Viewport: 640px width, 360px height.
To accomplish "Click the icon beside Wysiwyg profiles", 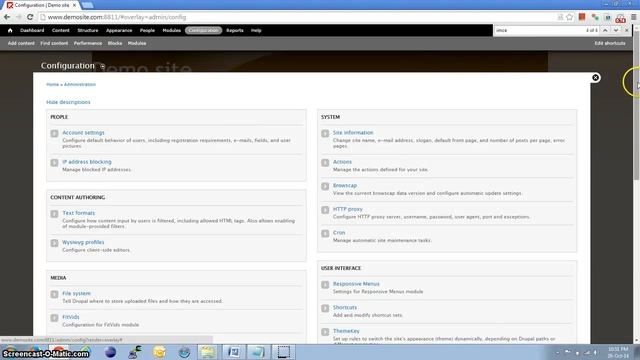I will pos(54,243).
